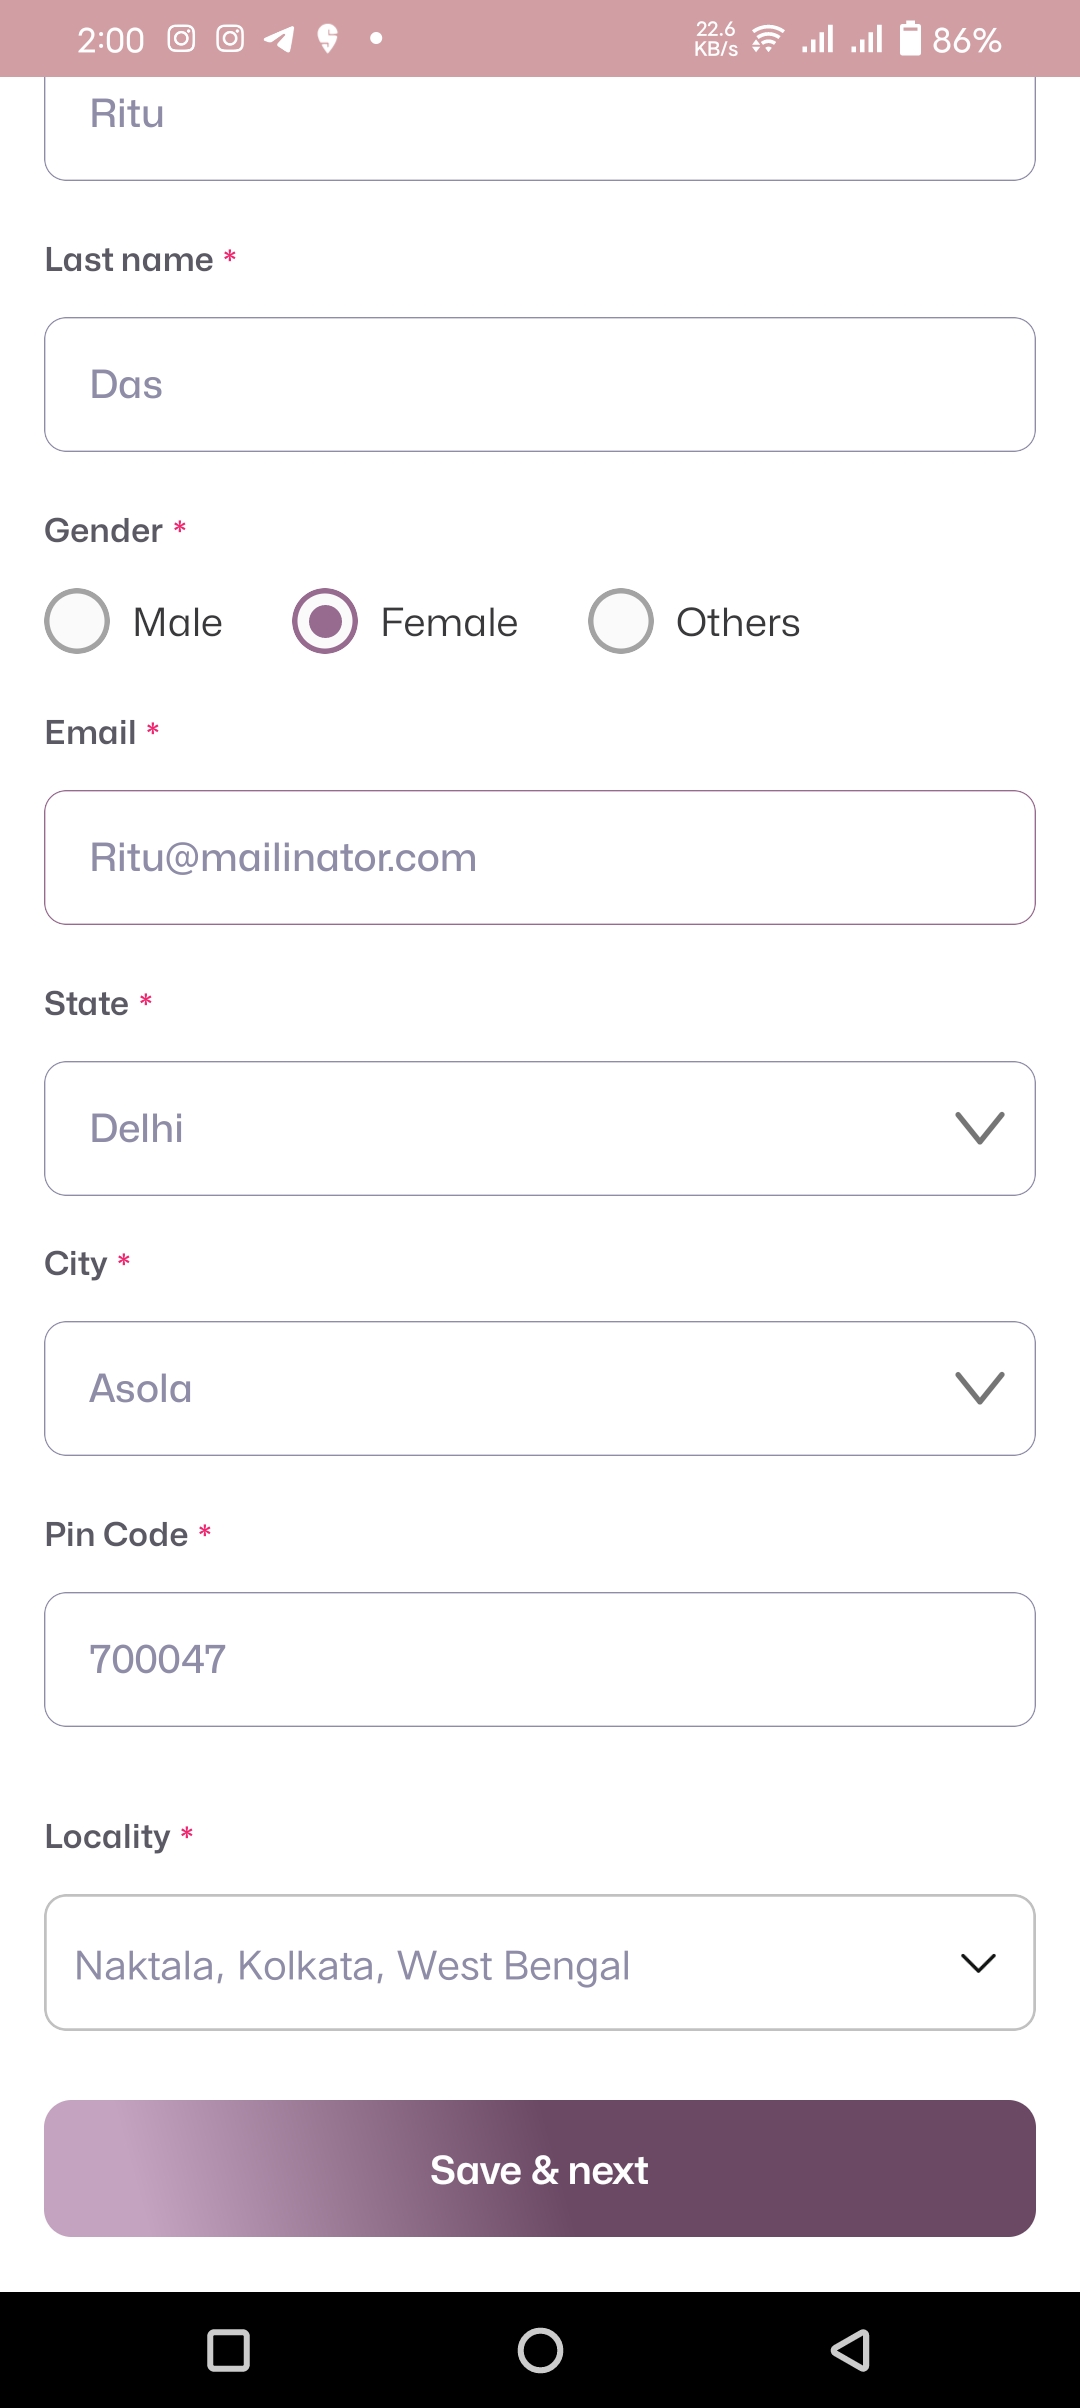This screenshot has width=1080, height=2408.
Task: Tap the Android back navigation icon
Action: (850, 2350)
